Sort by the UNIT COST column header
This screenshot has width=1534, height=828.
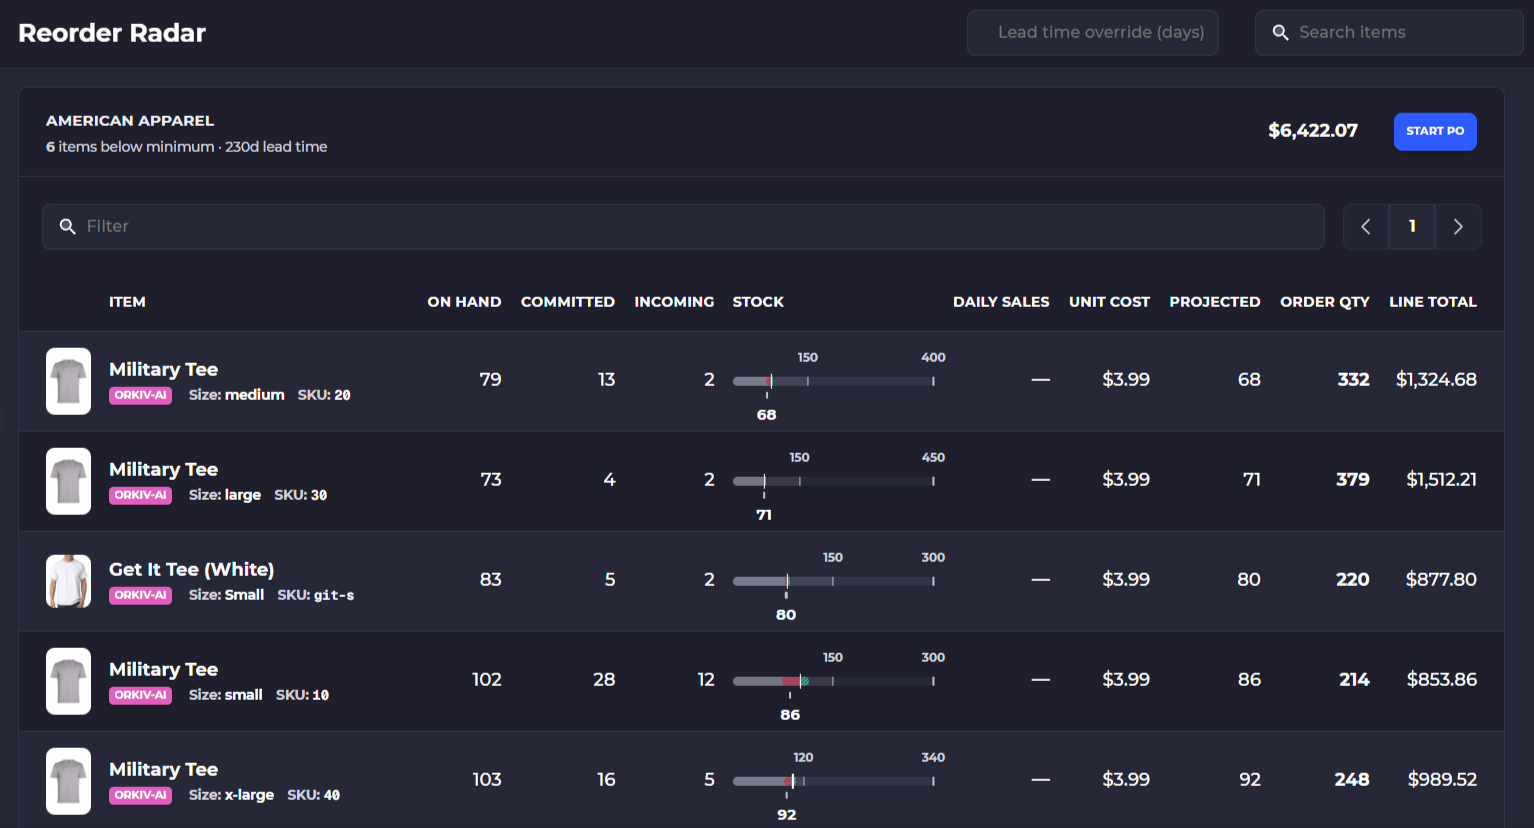tap(1109, 302)
